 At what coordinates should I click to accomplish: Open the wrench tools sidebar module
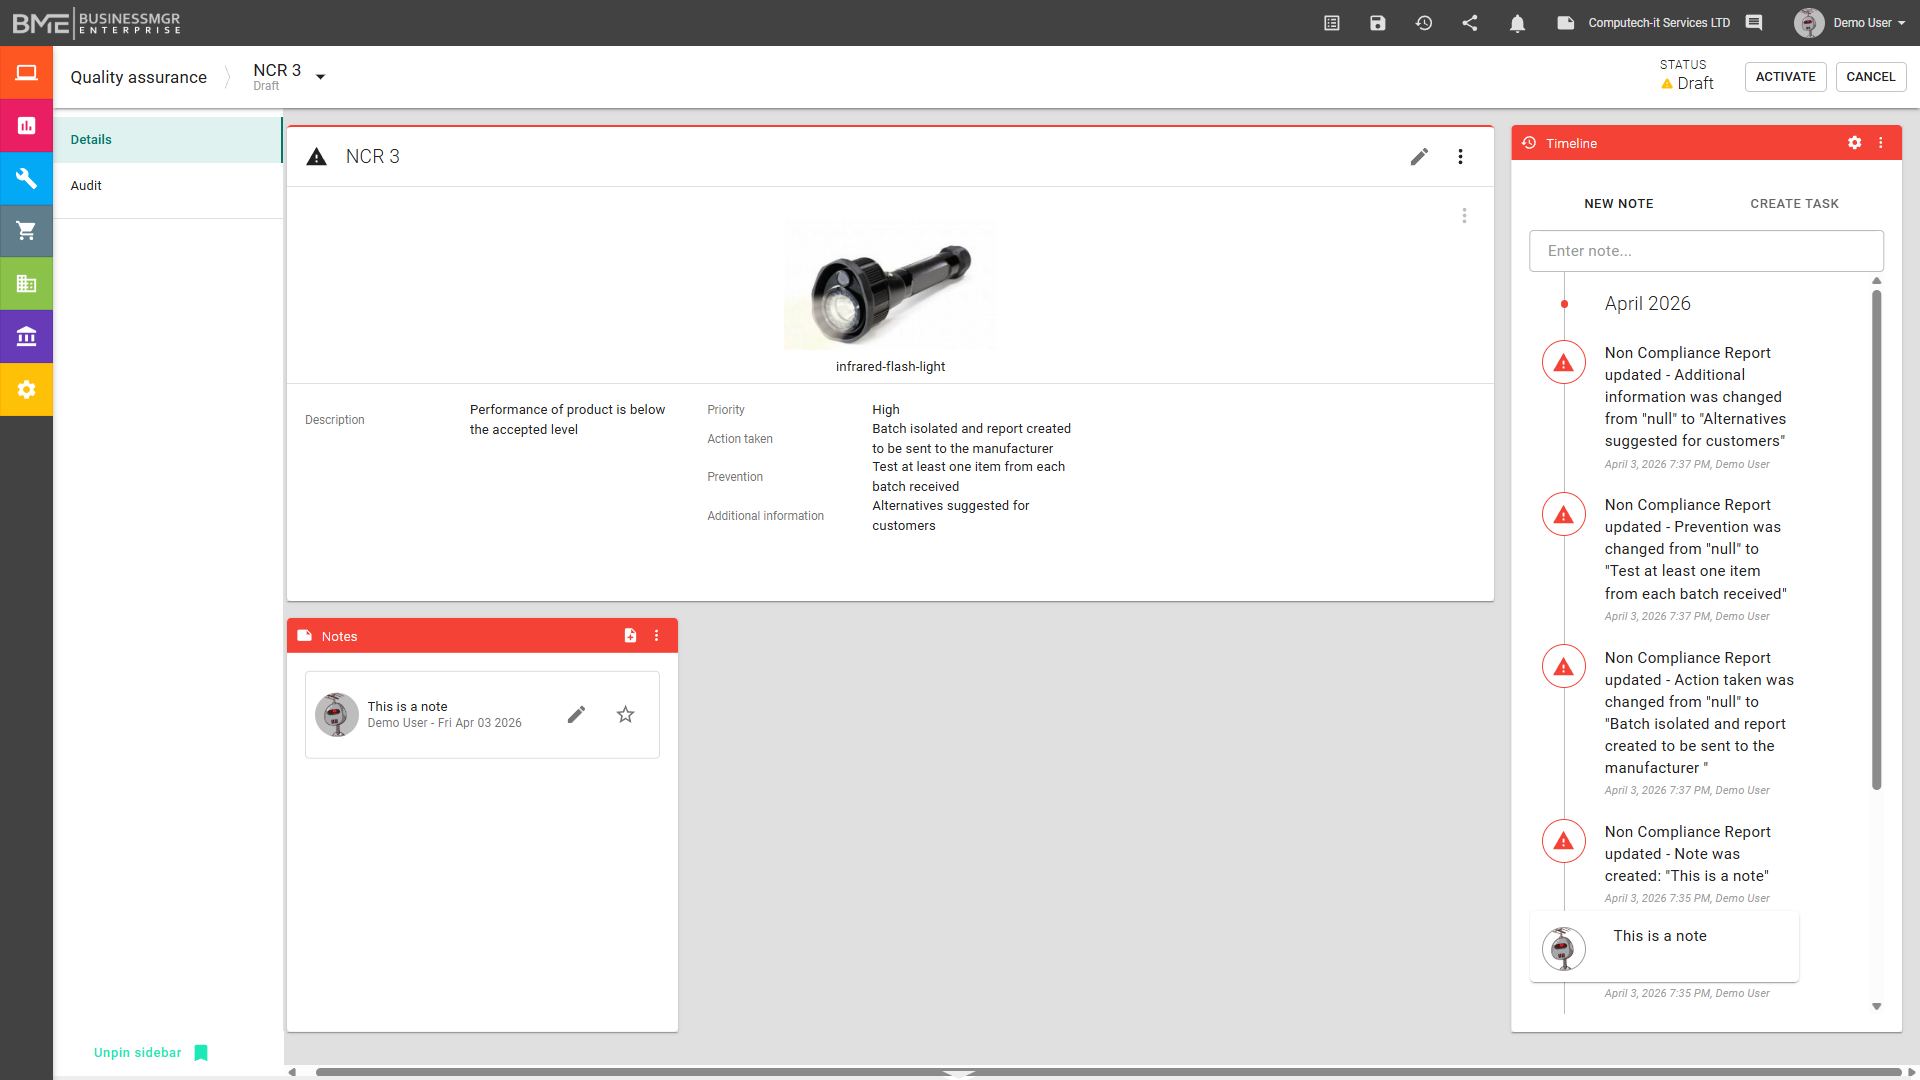point(27,178)
